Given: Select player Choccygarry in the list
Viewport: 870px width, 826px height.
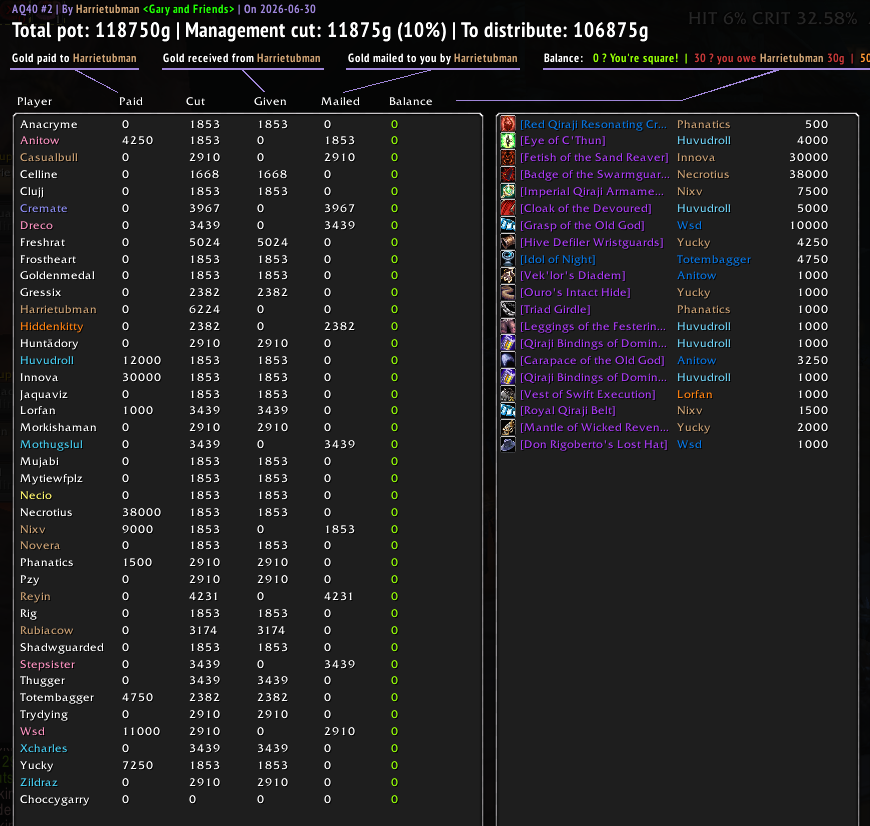Looking at the screenshot, I should tap(54, 799).
